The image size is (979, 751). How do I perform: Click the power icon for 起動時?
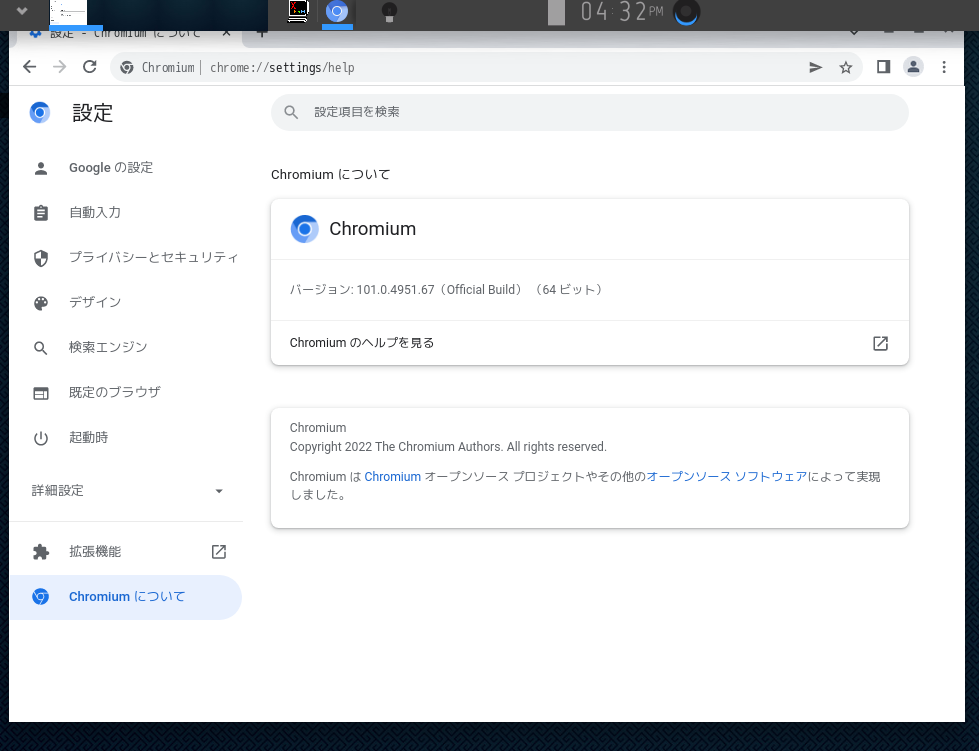[x=41, y=438]
